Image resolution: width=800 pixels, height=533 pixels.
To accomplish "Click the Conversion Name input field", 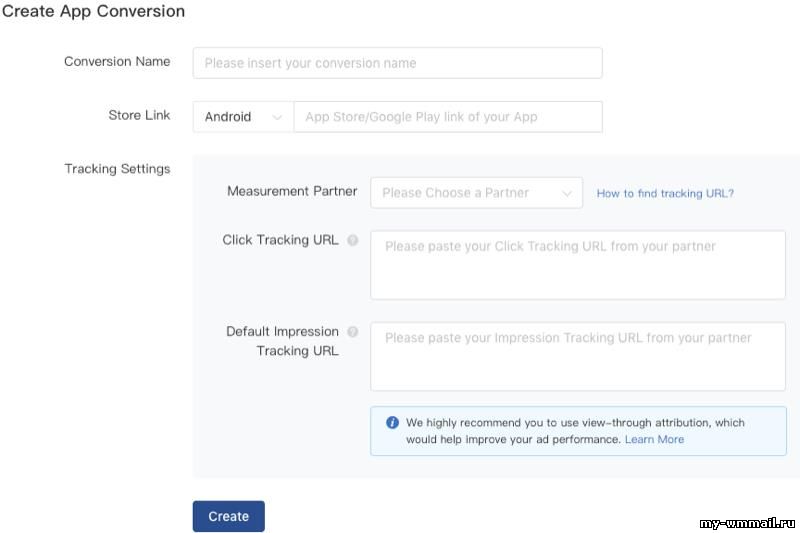I will 397,63.
